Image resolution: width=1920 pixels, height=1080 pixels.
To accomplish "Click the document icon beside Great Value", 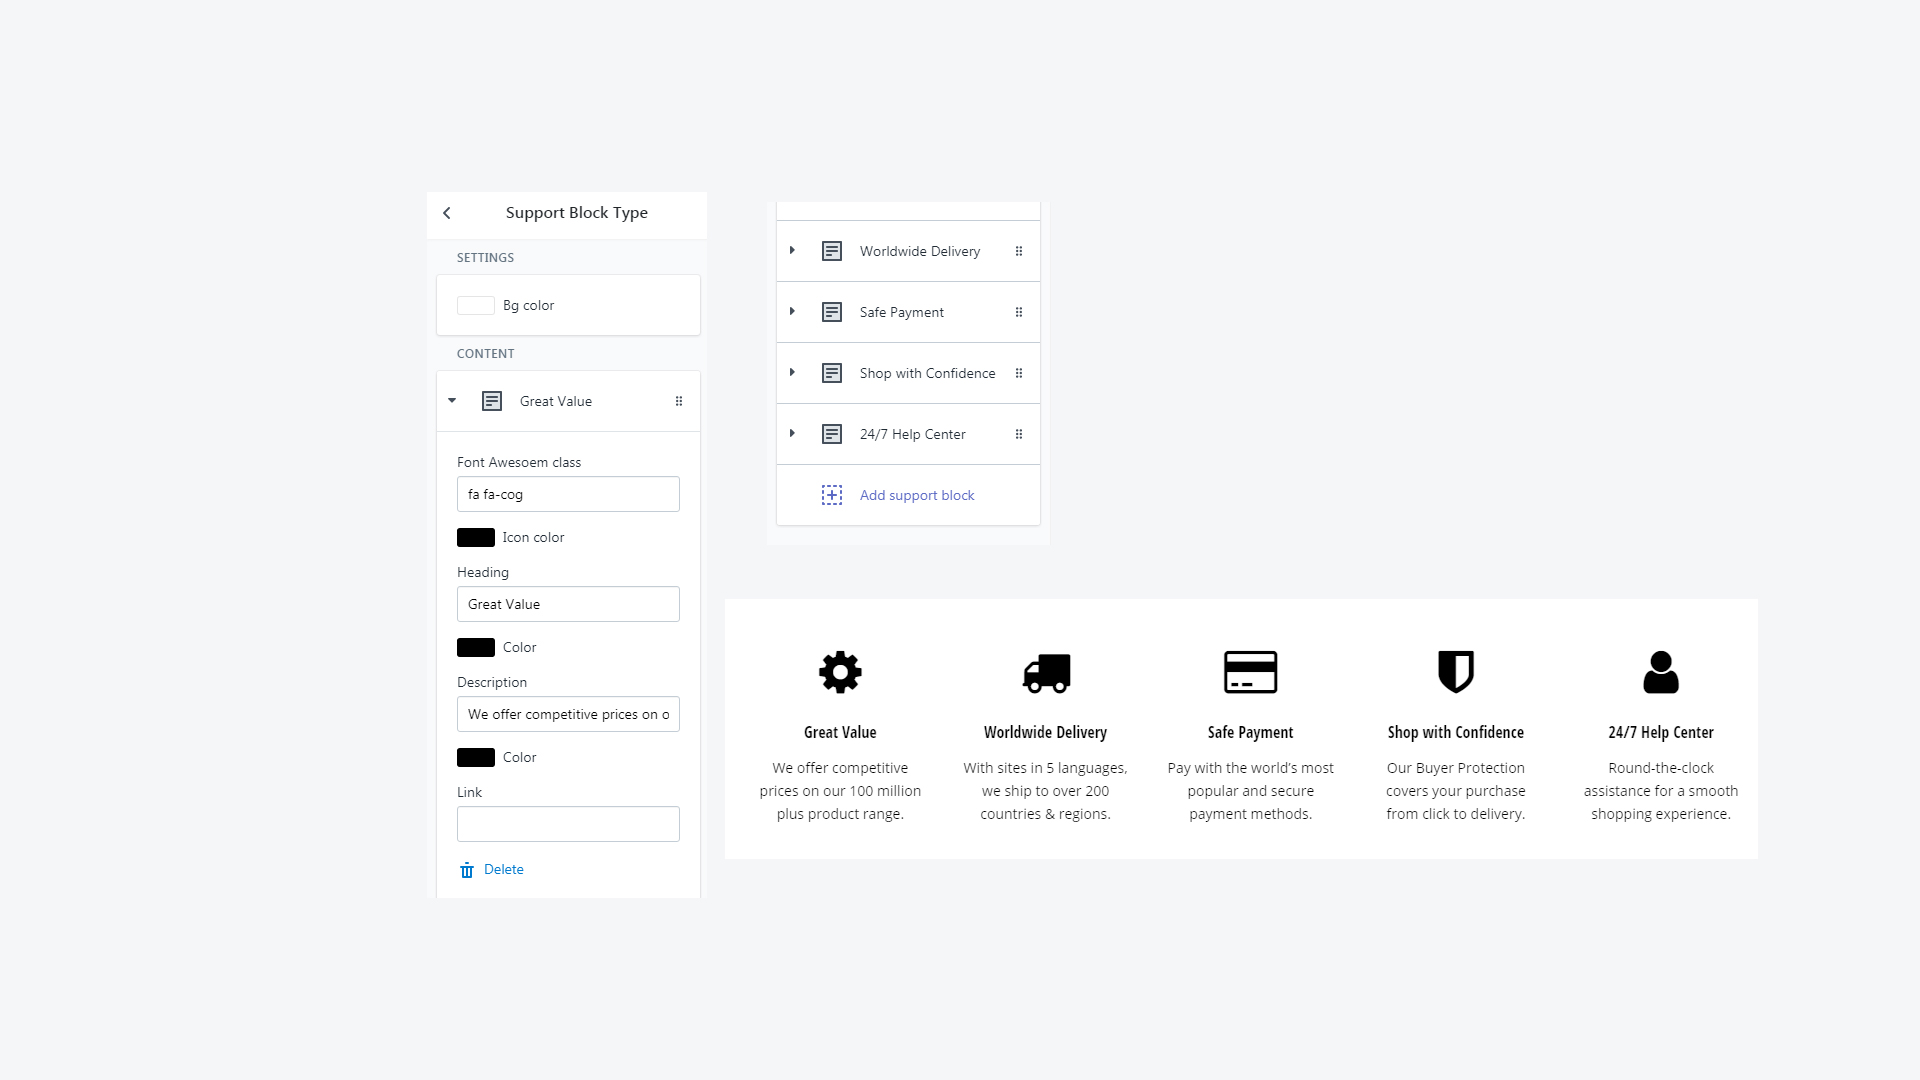I will pos(492,401).
